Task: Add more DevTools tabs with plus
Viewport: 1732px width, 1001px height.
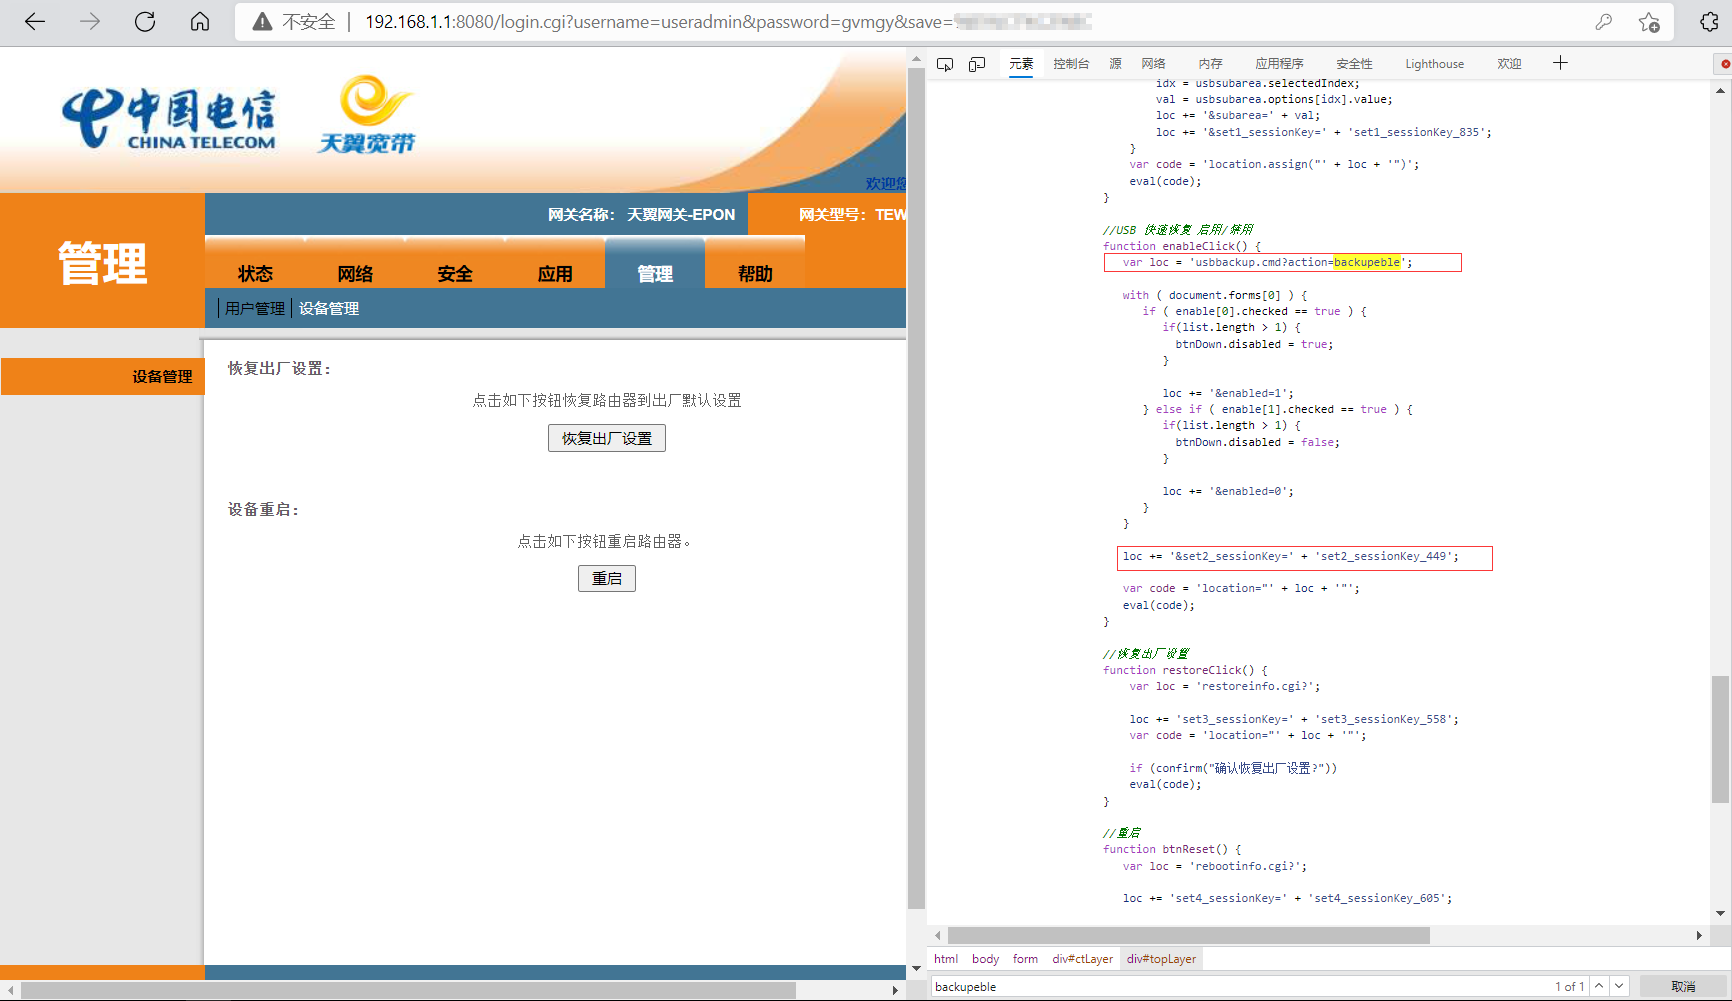Action: [1560, 63]
